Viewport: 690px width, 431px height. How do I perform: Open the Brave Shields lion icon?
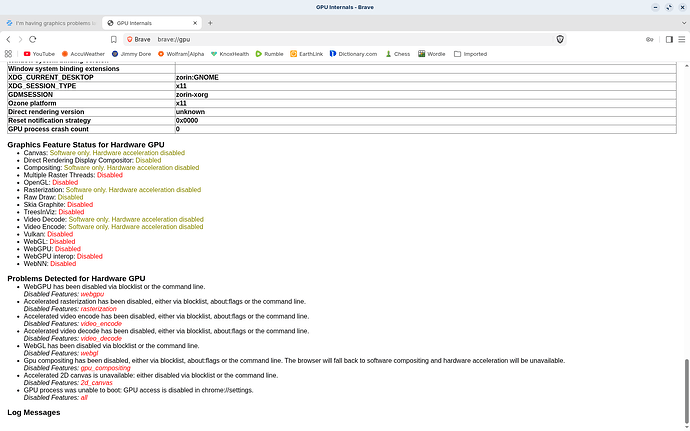click(560, 40)
